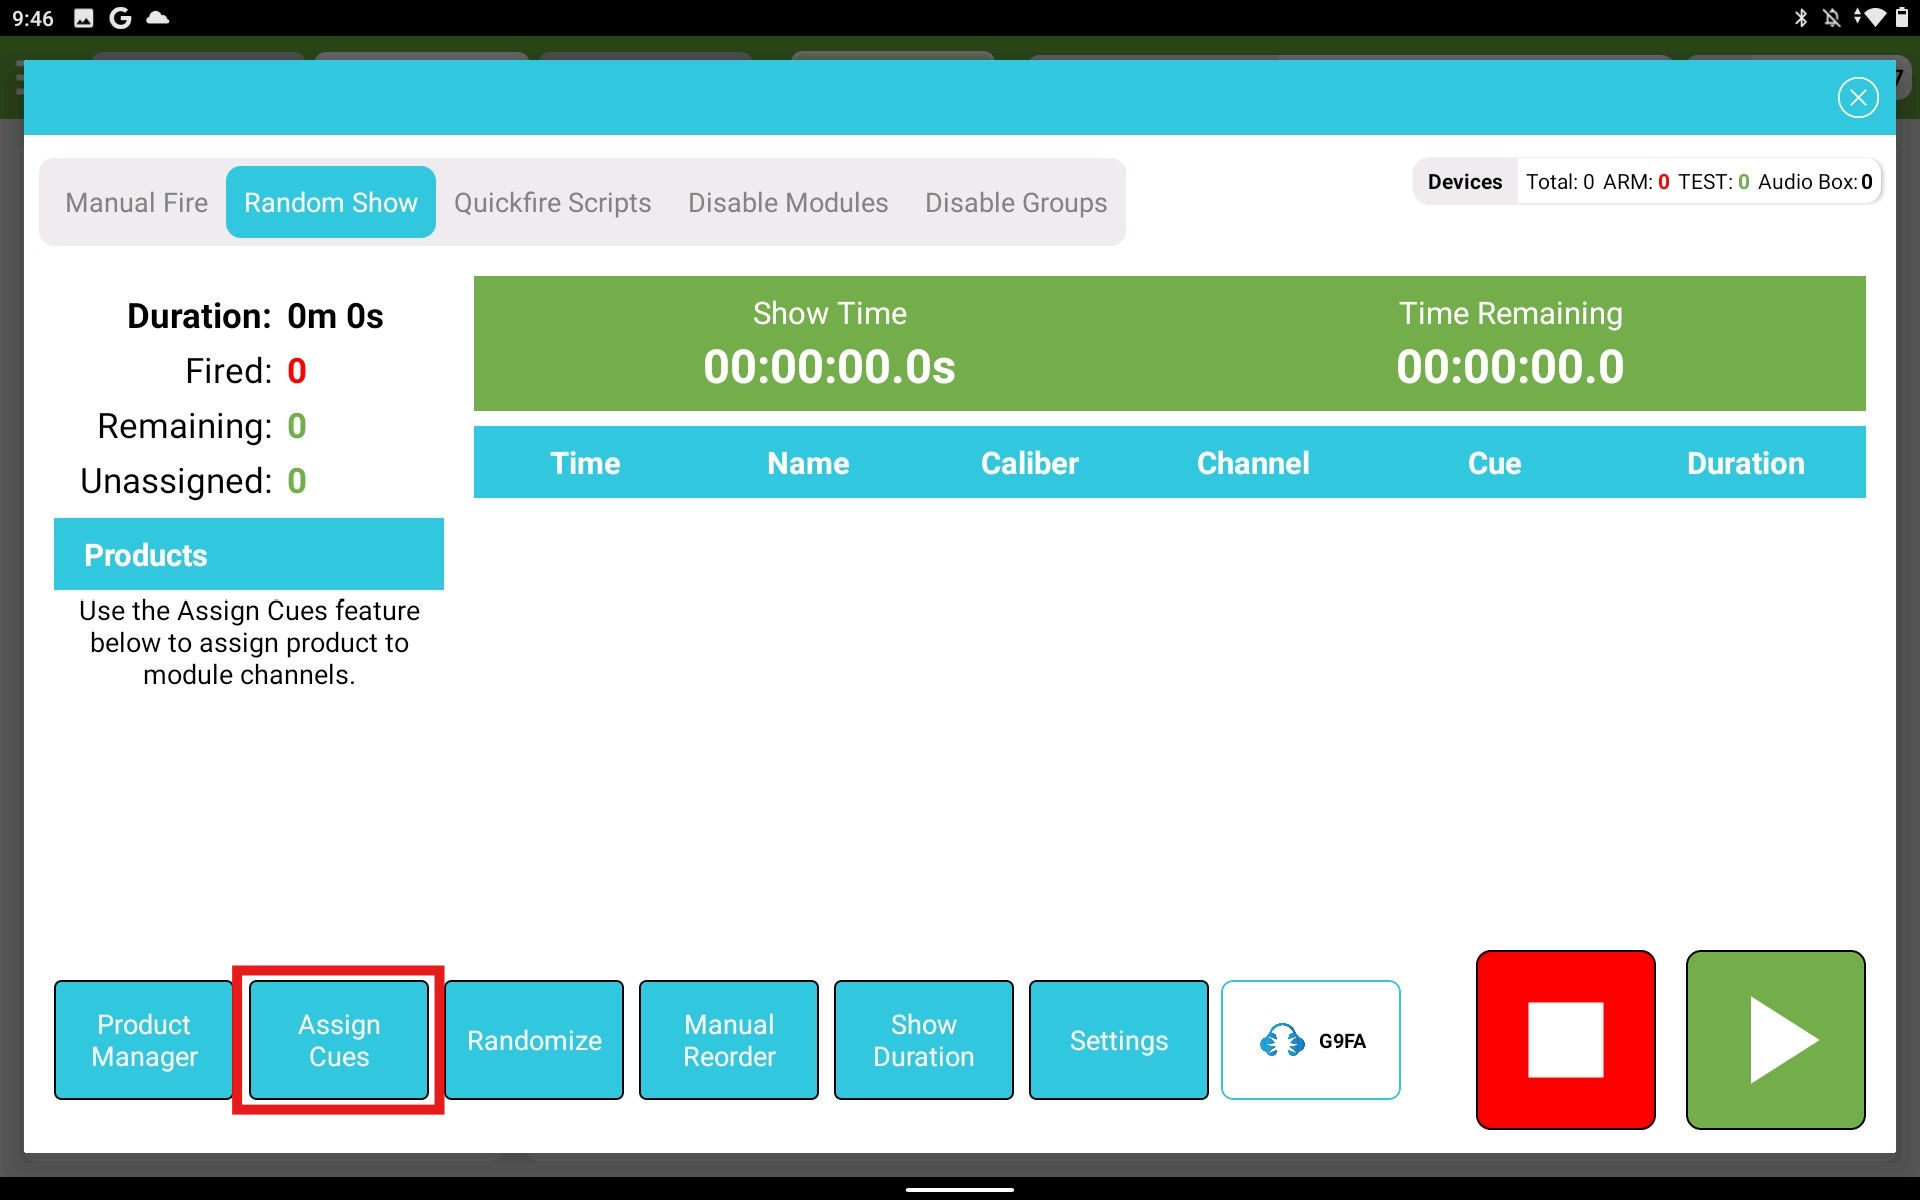Image resolution: width=1920 pixels, height=1200 pixels.
Task: Open the Show Duration settings
Action: (923, 1040)
